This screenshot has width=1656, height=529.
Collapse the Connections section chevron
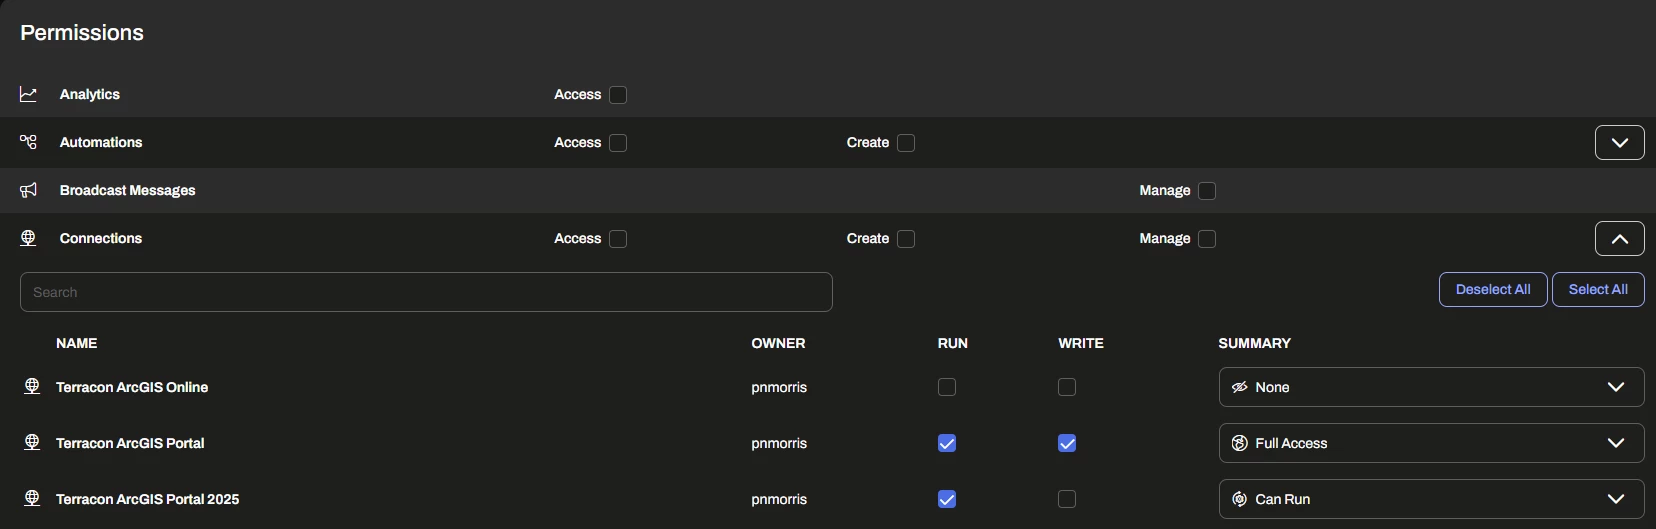[x=1620, y=238]
